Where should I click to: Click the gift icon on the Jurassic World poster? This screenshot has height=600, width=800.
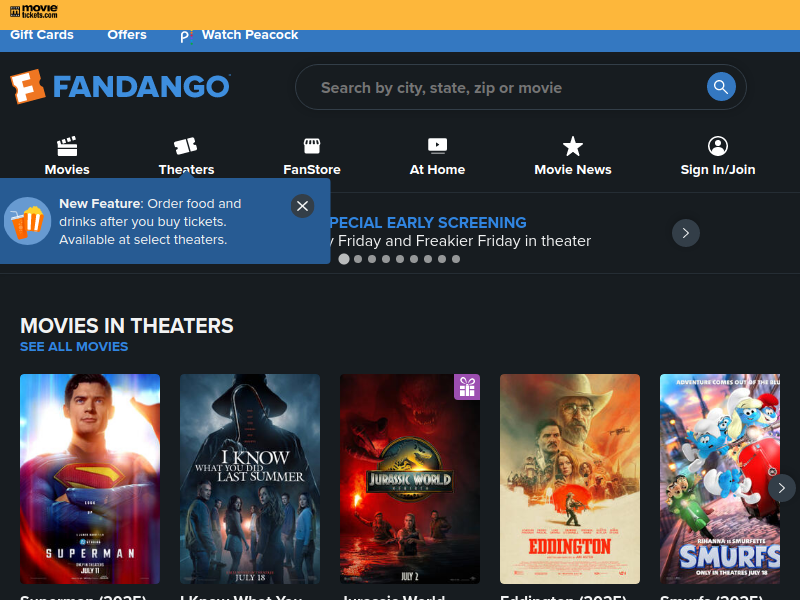467,387
